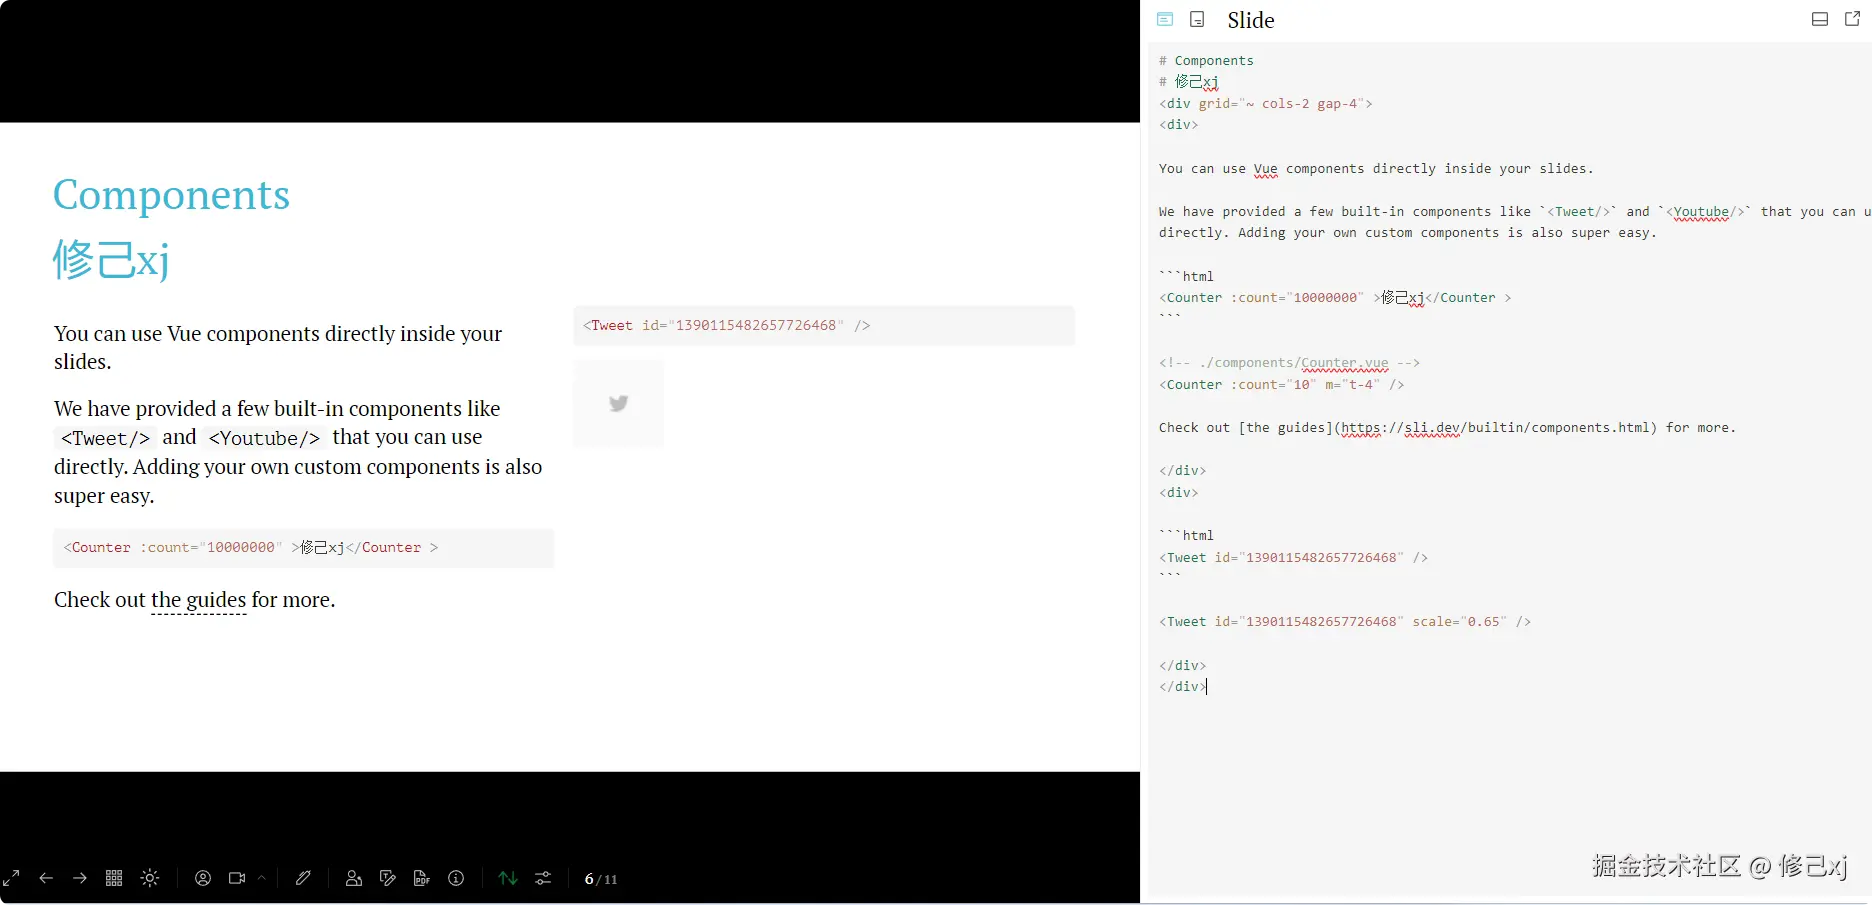The height and width of the screenshot is (905, 1872).
Task: Switch editor to slide notes mode
Action: tap(1197, 19)
